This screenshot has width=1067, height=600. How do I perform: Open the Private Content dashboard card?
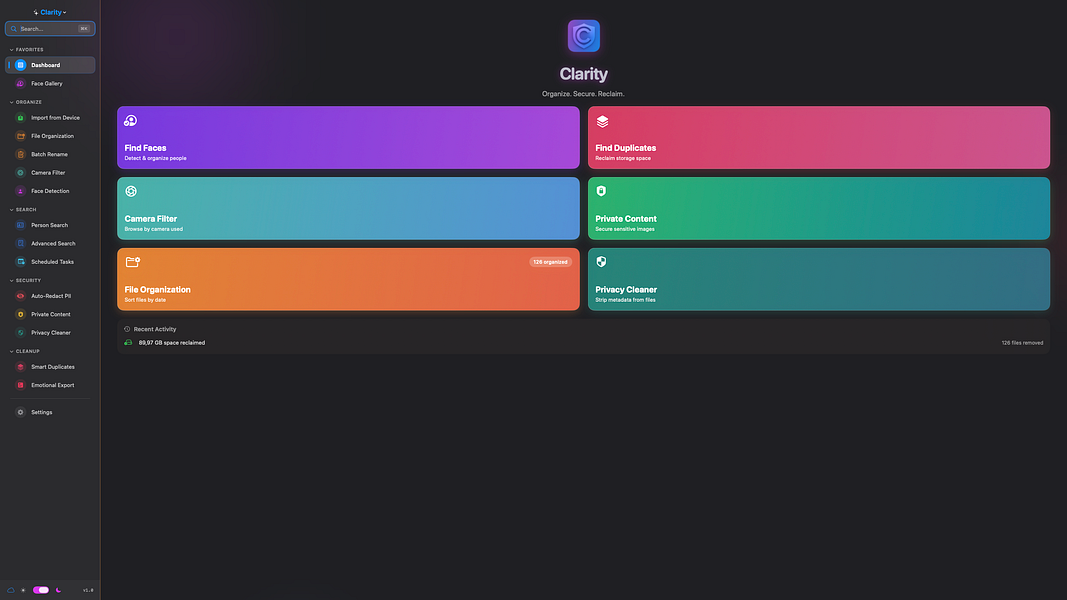tap(819, 208)
